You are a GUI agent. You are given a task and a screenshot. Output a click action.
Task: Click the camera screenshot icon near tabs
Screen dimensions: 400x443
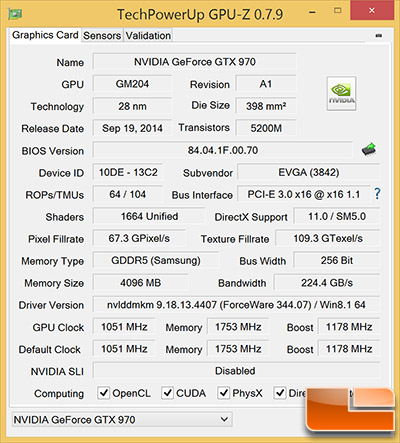(379, 35)
